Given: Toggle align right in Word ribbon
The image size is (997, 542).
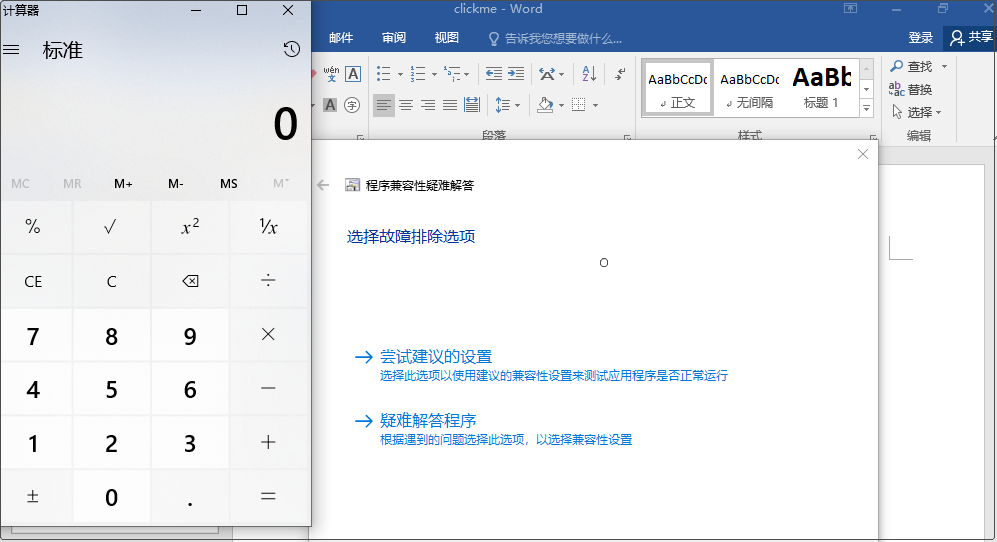Looking at the screenshot, I should tap(428, 105).
